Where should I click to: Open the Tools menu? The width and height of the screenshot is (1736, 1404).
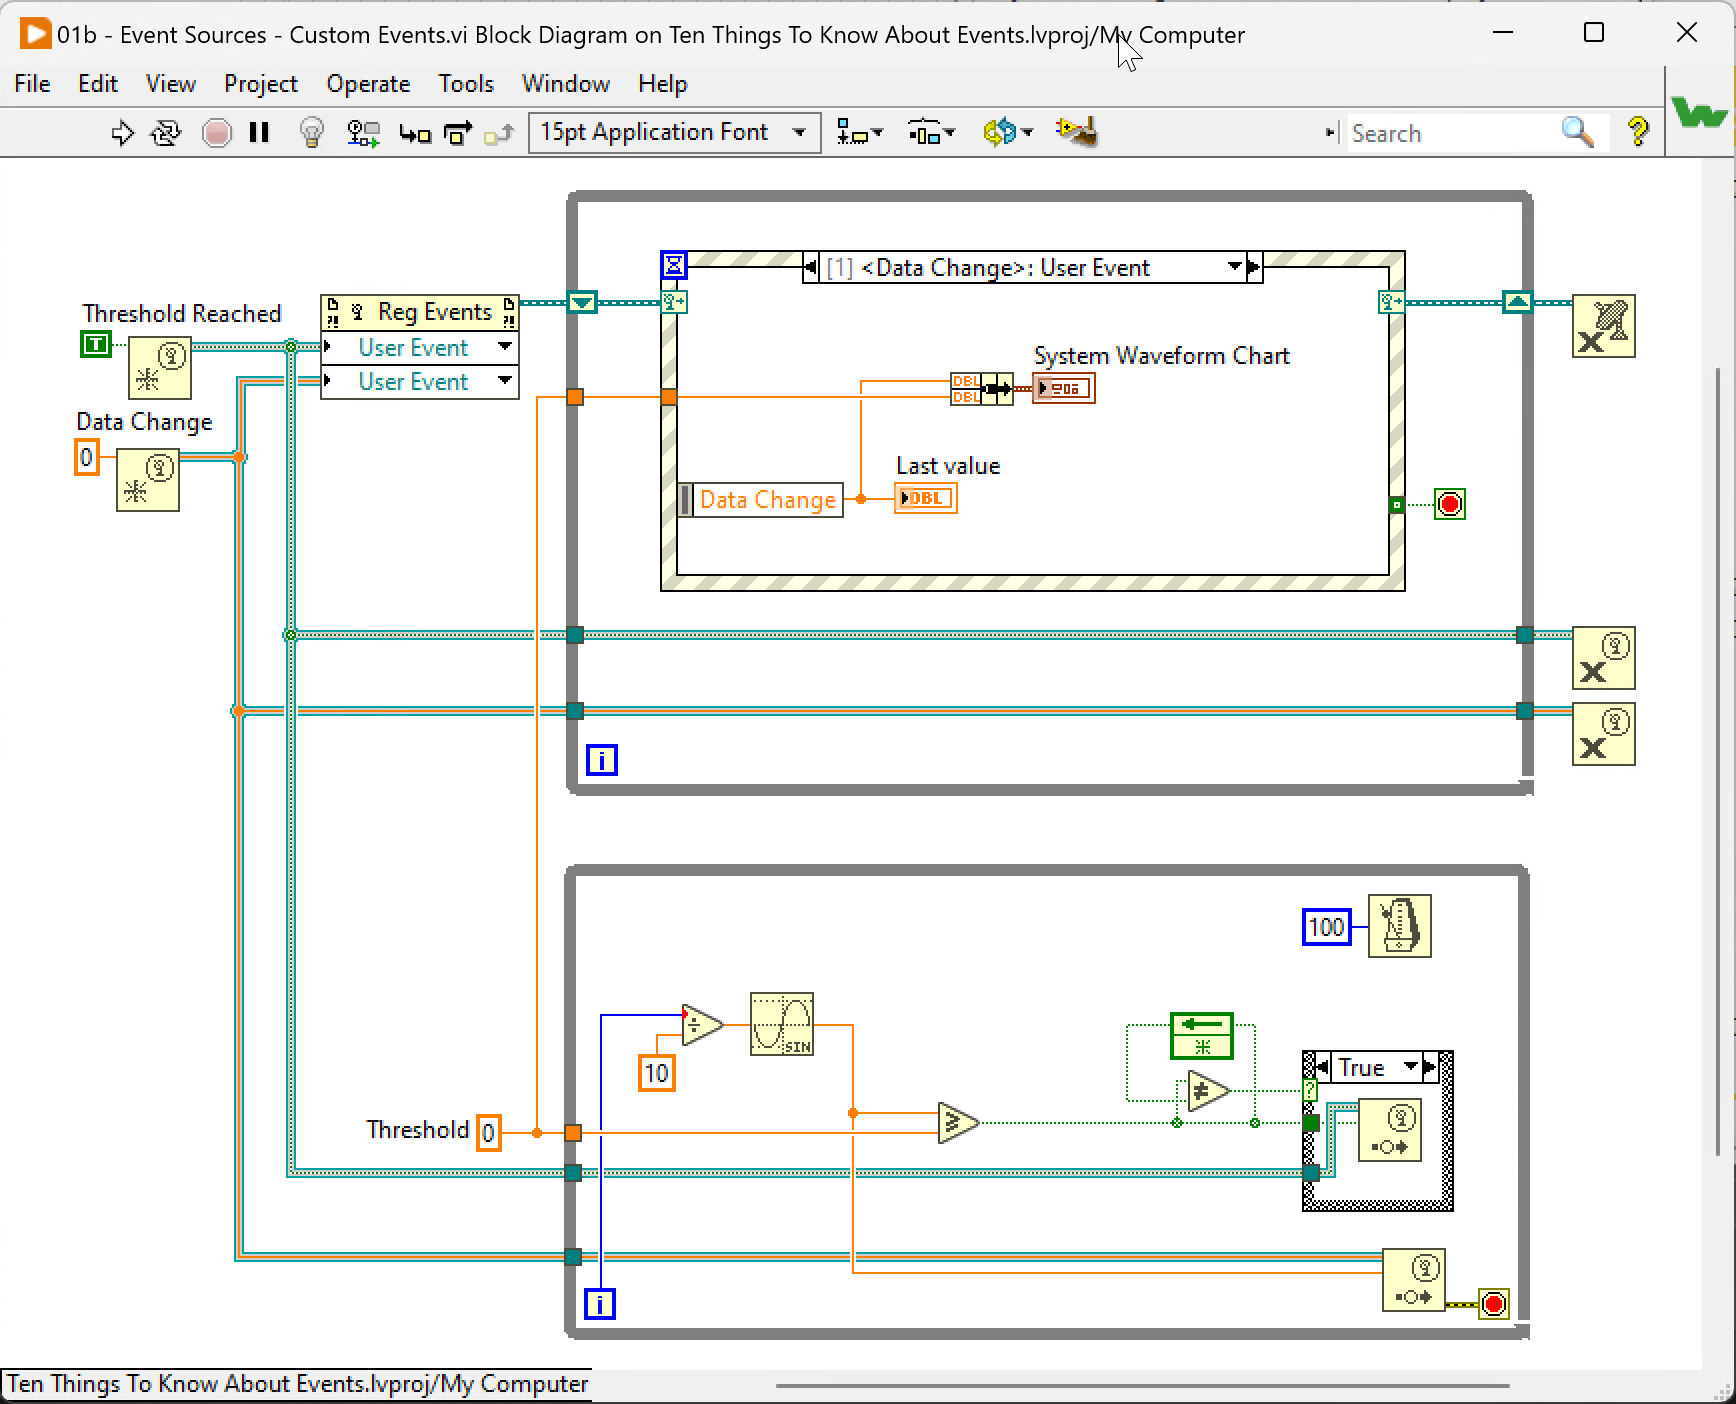click(466, 84)
